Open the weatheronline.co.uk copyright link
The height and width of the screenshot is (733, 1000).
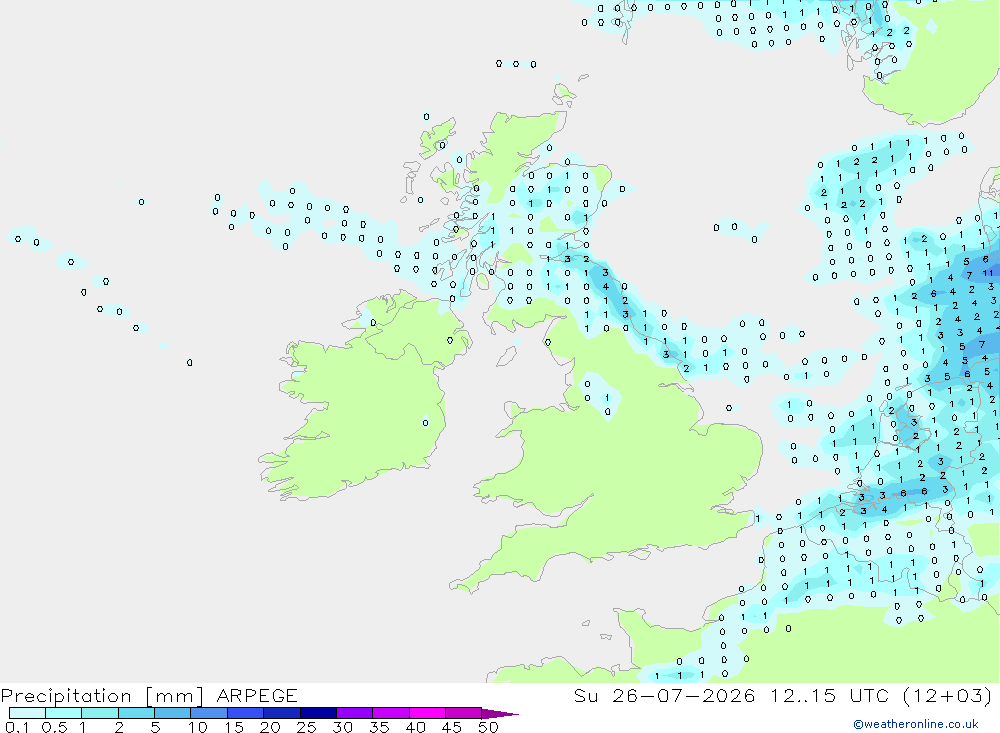[916, 724]
